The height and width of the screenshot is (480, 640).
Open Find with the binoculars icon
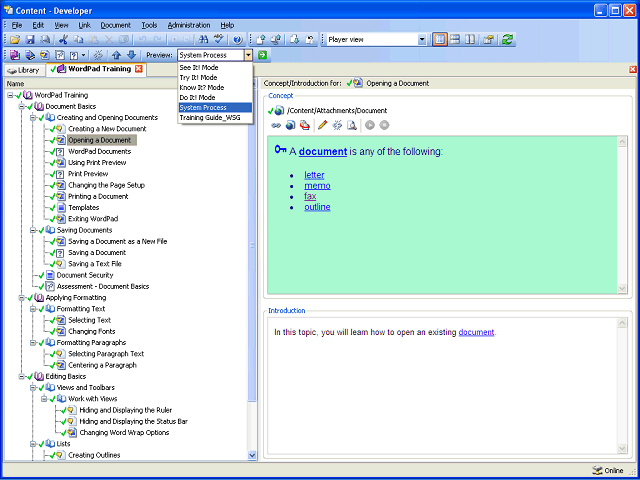point(203,40)
